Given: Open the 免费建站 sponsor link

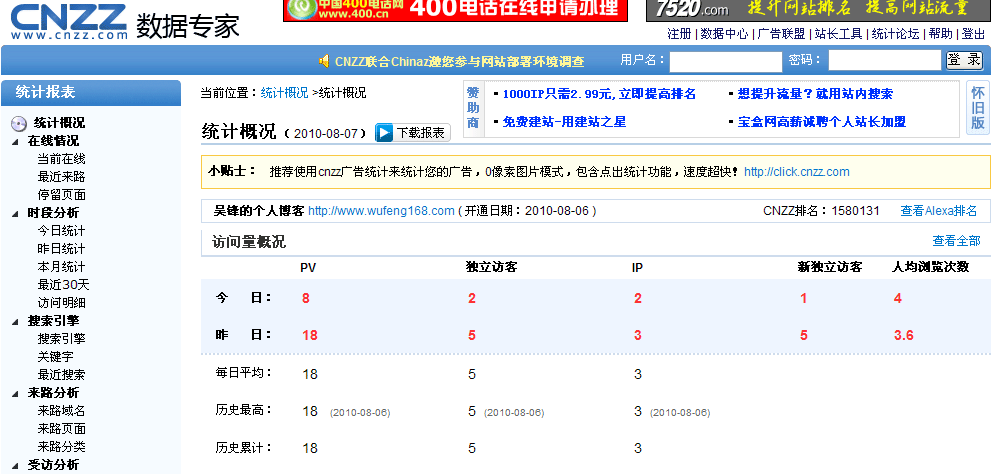Looking at the screenshot, I should [x=564, y=122].
